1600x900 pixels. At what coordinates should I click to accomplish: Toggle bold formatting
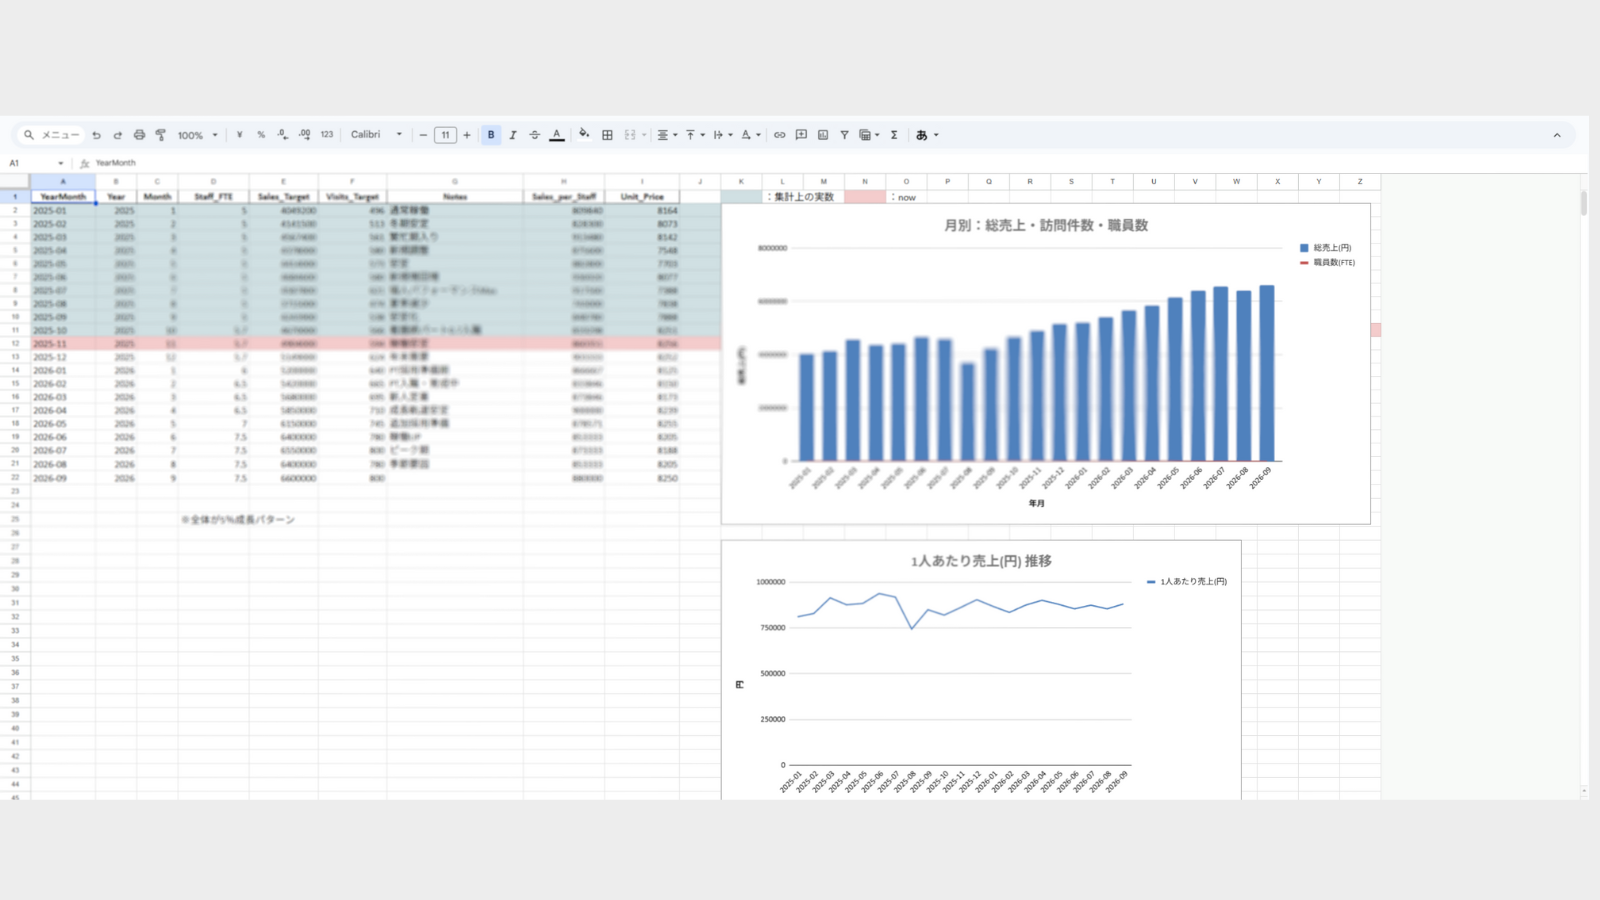point(491,135)
